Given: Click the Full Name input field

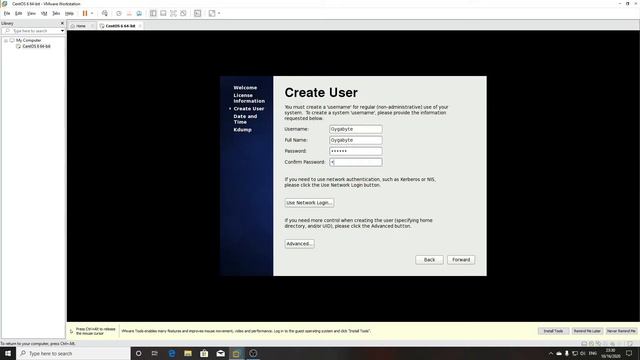Looking at the screenshot, I should [356, 140].
